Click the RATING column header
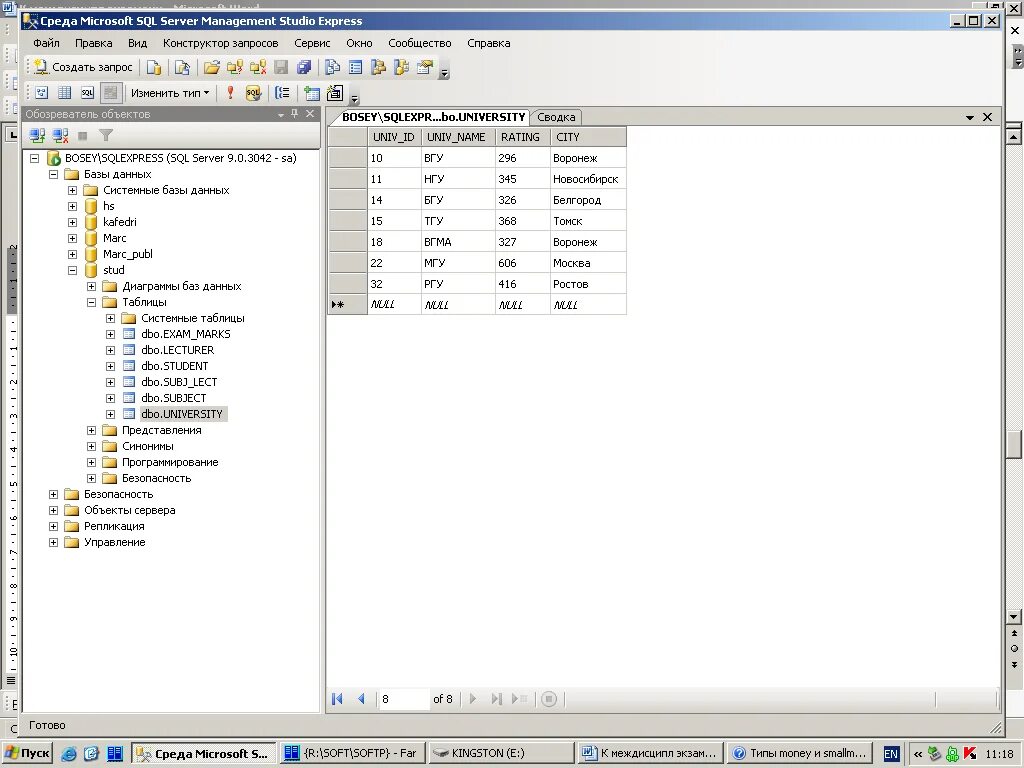This screenshot has height=768, width=1024. [522, 137]
